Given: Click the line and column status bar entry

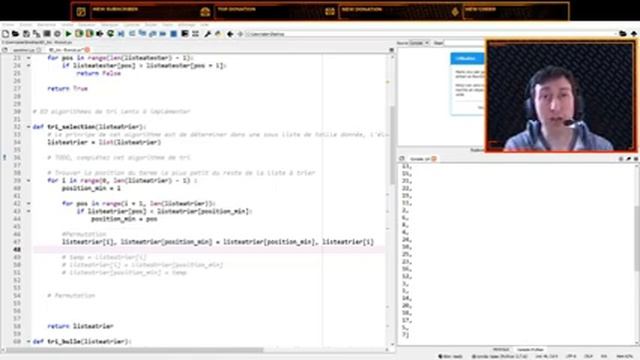Looking at the screenshot, I should point(547,356).
